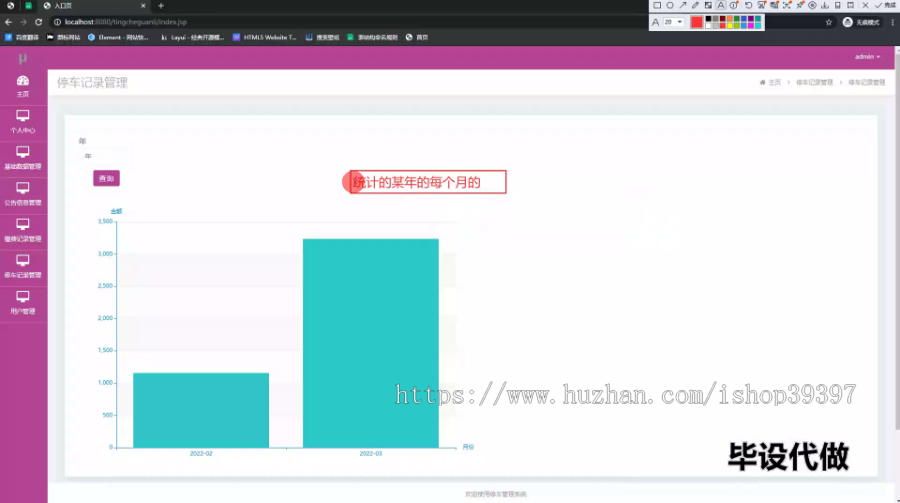Screen dimensions: 900x503
Task: Click the 2022-03 x-axis label
Action: pyautogui.click(x=371, y=454)
